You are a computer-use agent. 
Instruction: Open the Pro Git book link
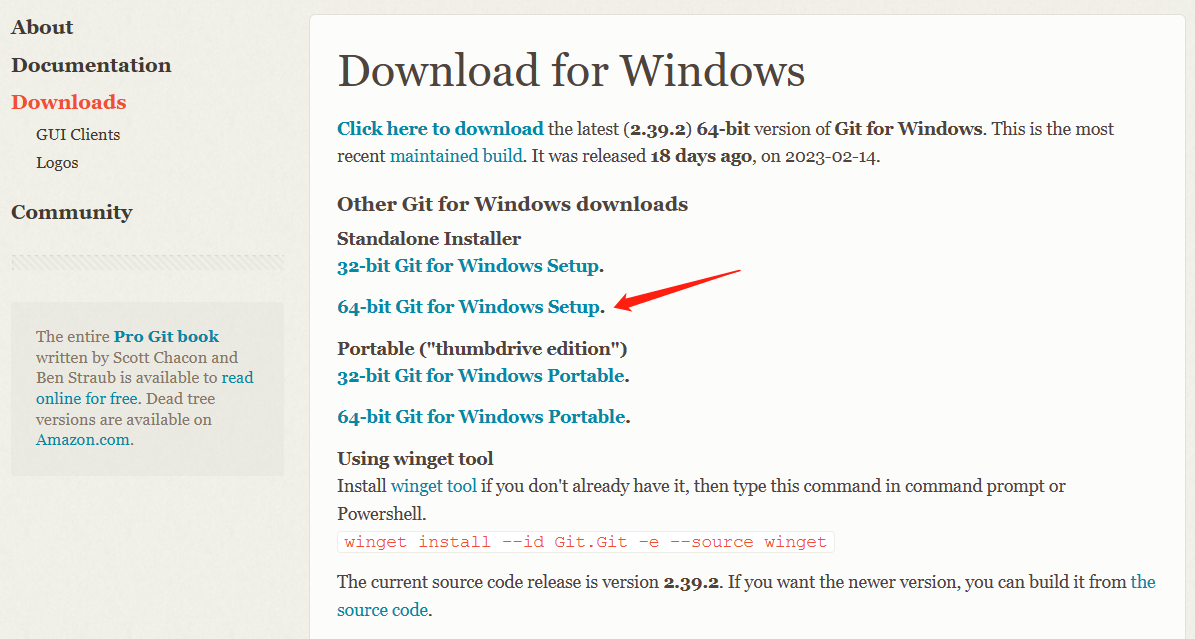click(166, 336)
